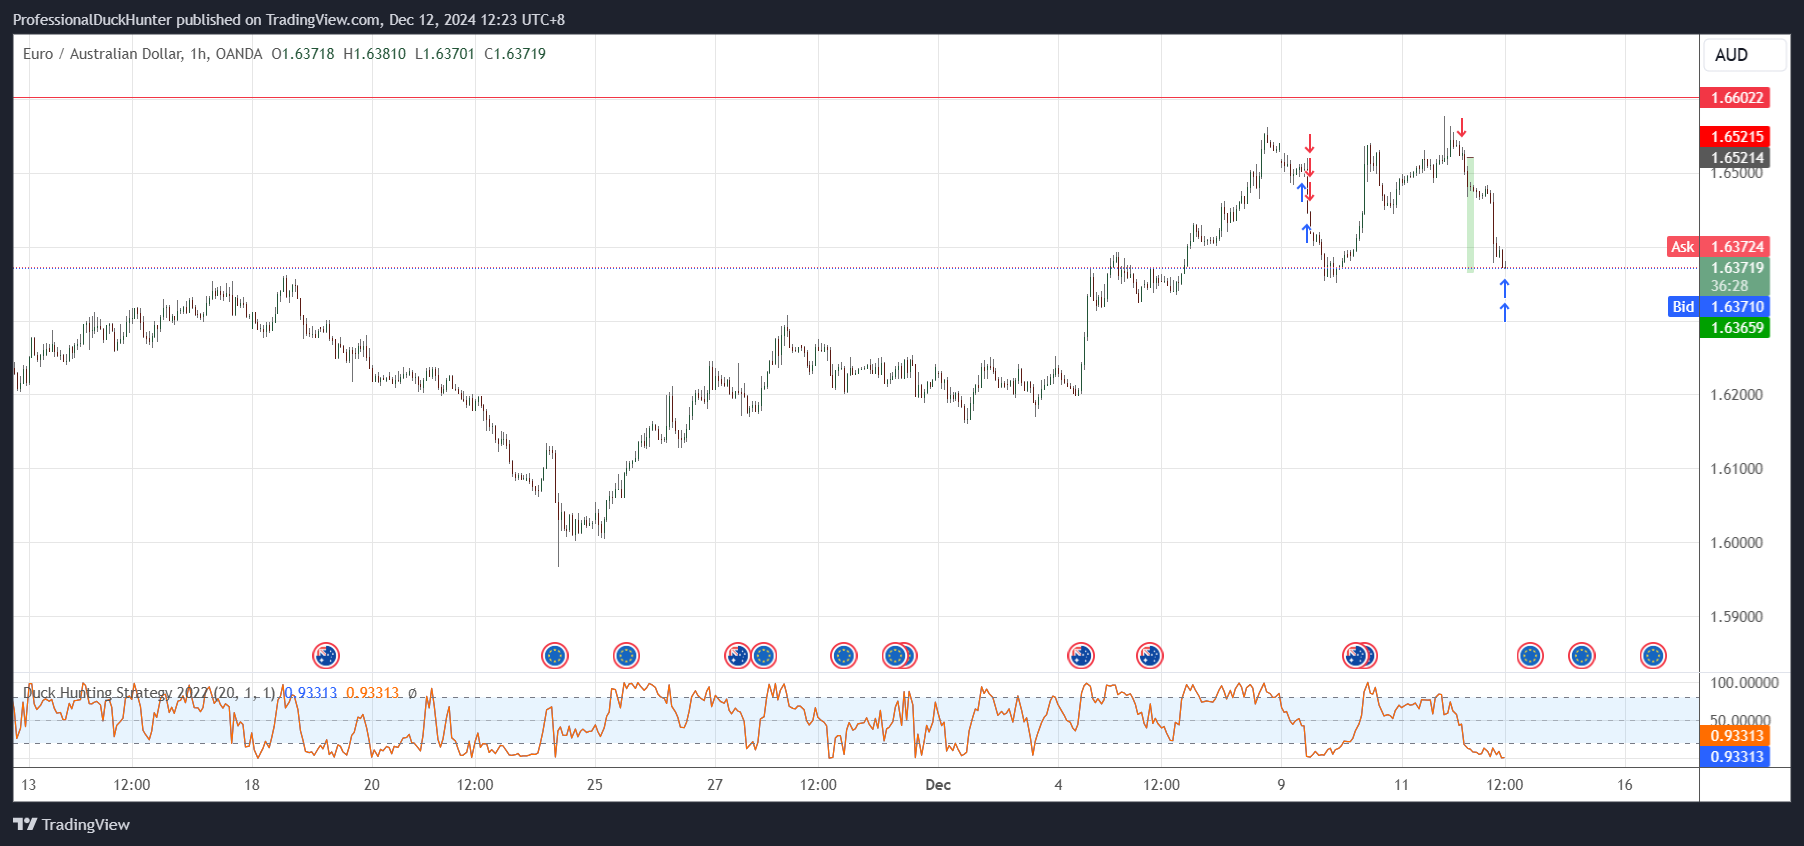Click the 16 date label on the time axis
The height and width of the screenshot is (846, 1804).
tap(1625, 785)
